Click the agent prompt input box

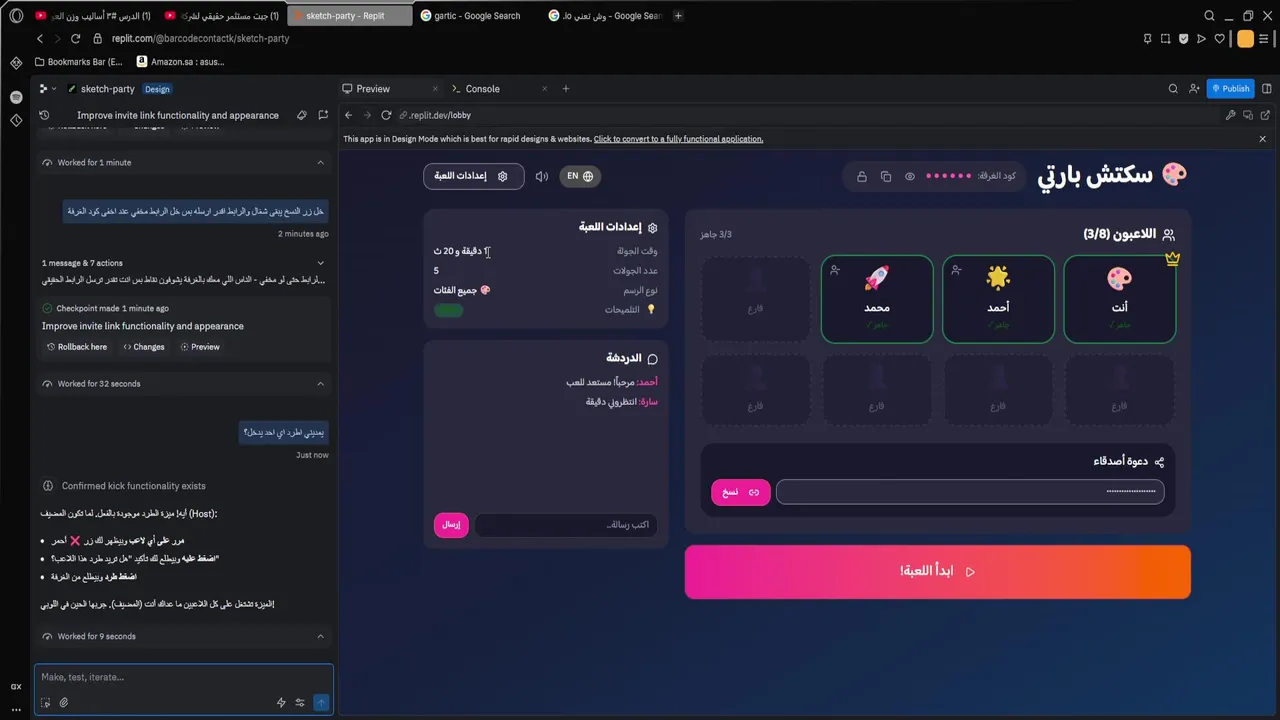click(x=184, y=677)
